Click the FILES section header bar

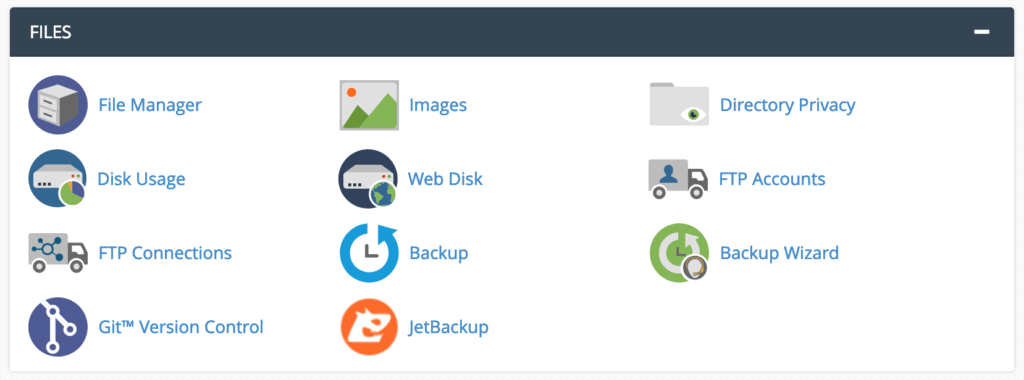[511, 32]
